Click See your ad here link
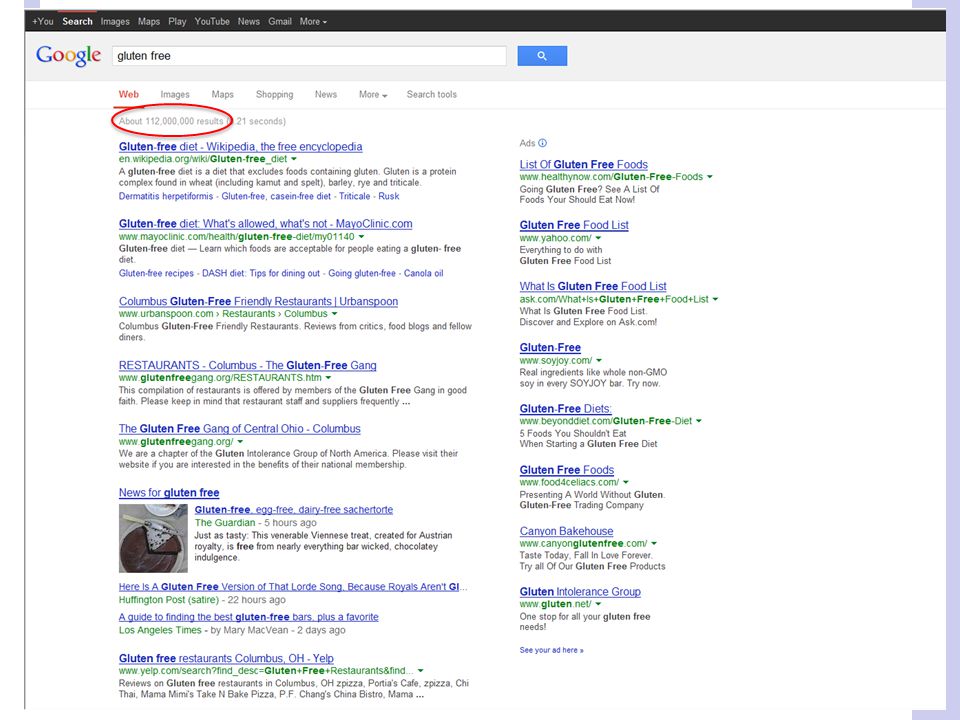Image resolution: width=960 pixels, height=720 pixels. (x=552, y=650)
